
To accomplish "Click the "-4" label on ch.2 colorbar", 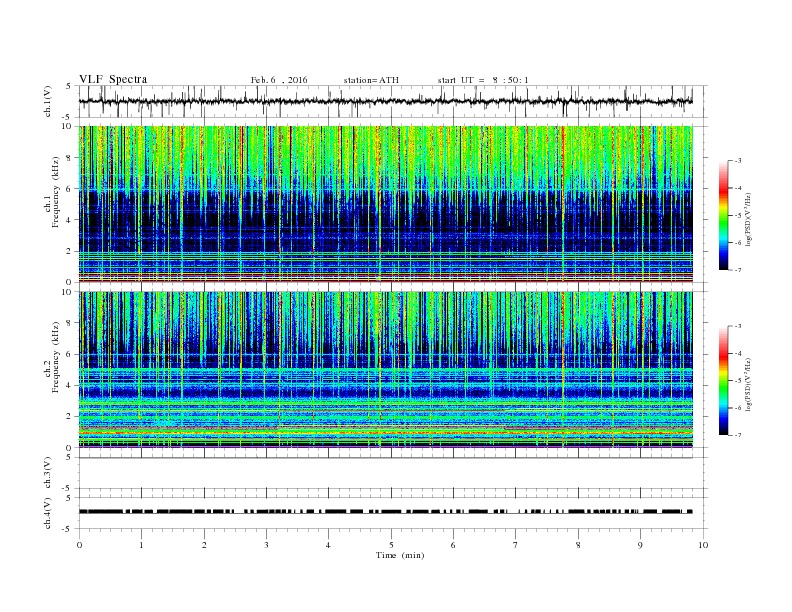I will point(738,353).
